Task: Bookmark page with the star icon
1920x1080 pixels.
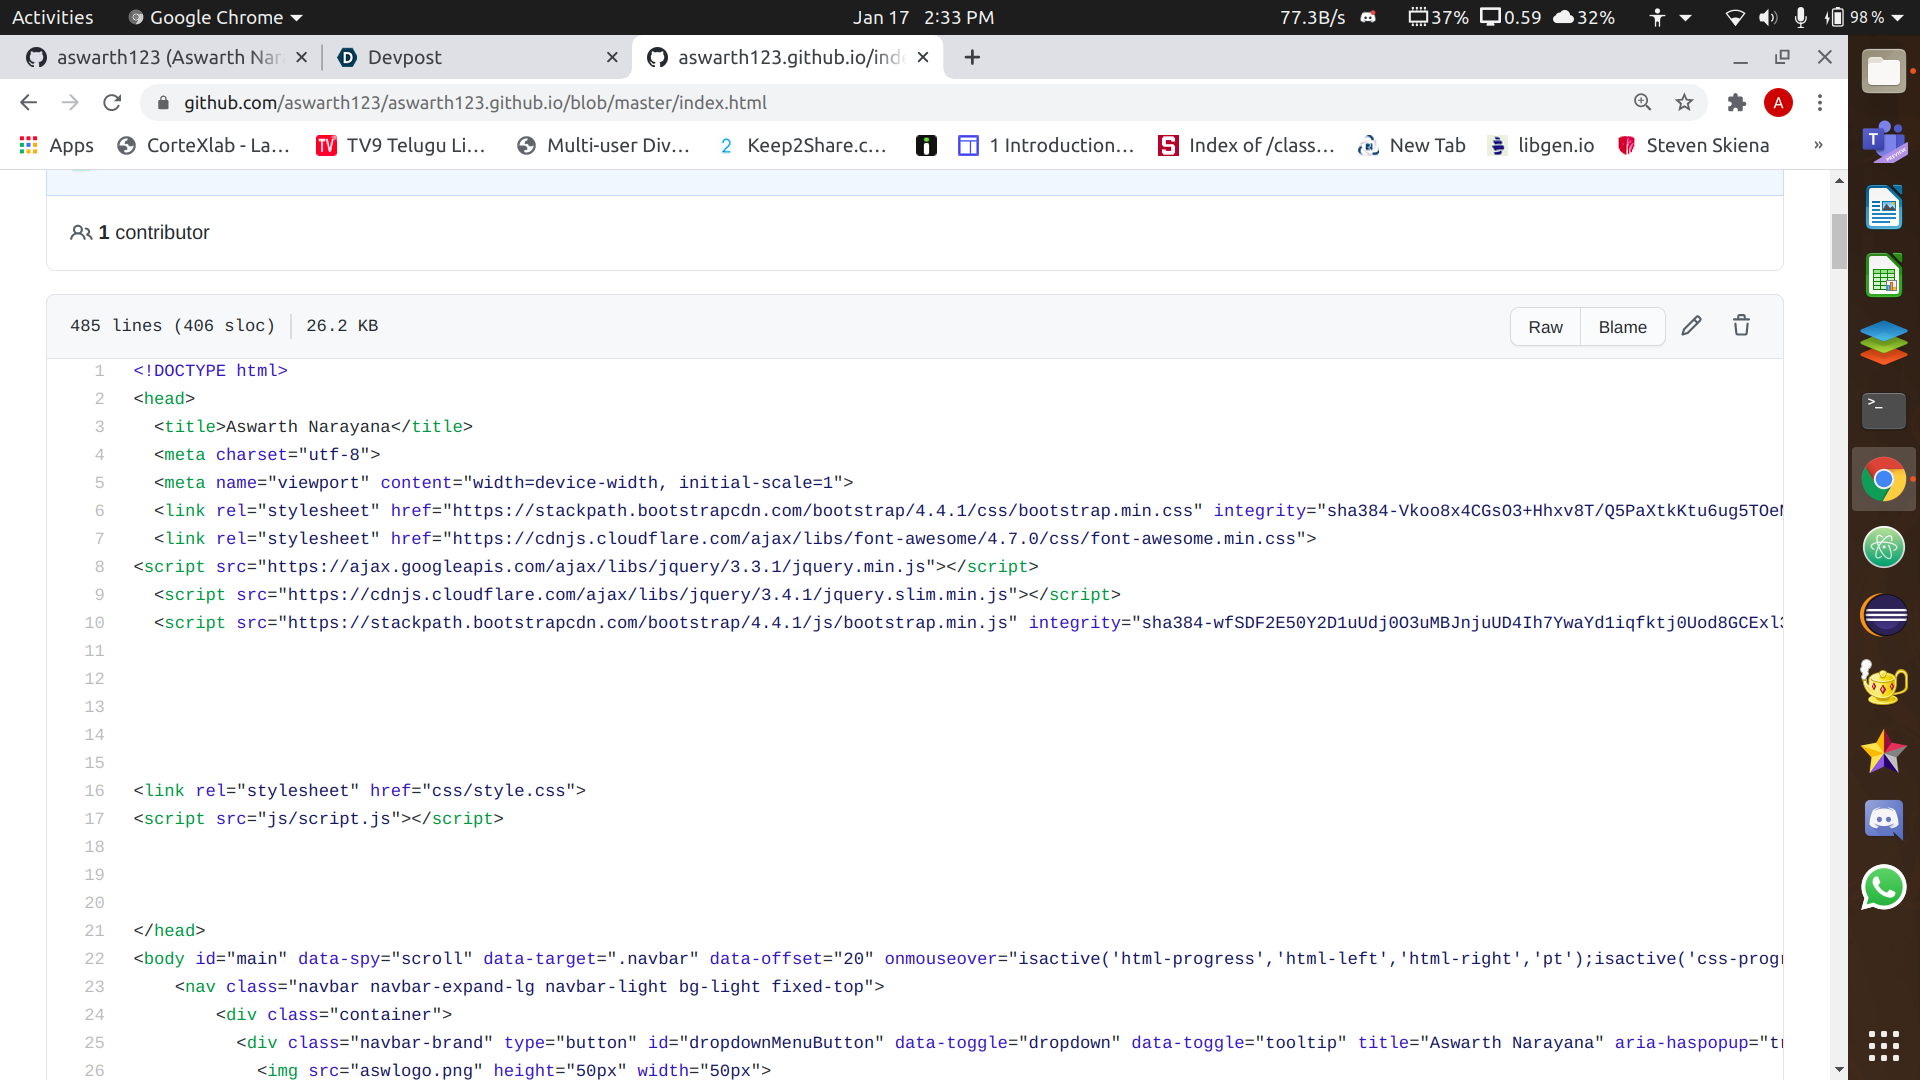Action: pos(1685,102)
